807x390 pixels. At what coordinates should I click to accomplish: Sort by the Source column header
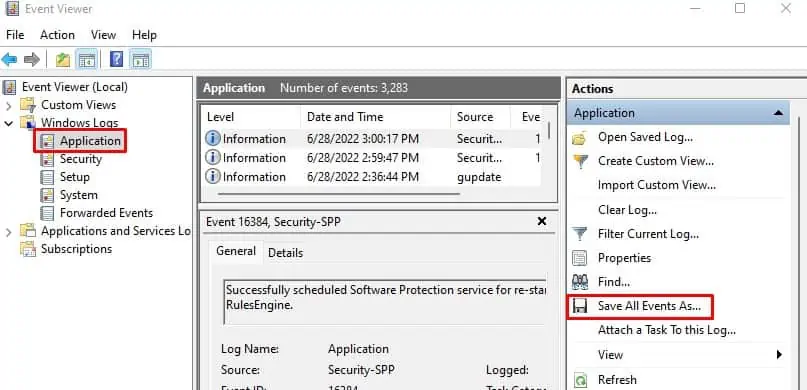(480, 117)
